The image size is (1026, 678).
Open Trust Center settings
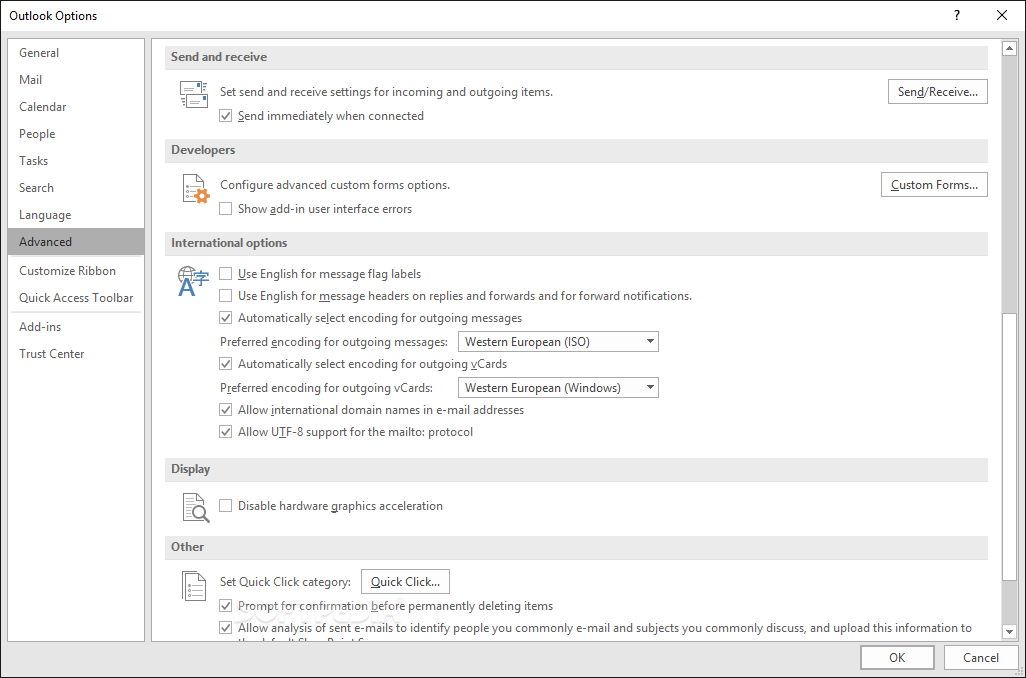[x=76, y=354]
